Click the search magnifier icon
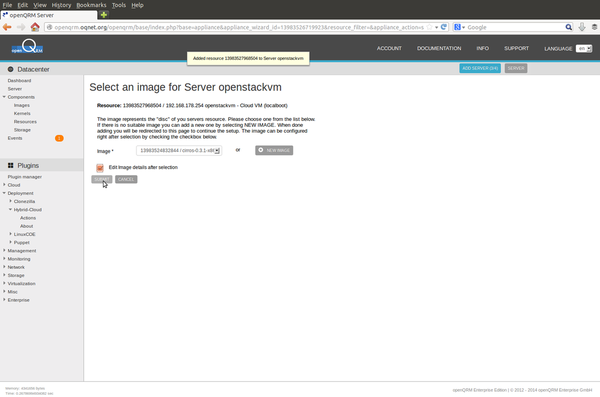 pyautogui.click(x=569, y=27)
